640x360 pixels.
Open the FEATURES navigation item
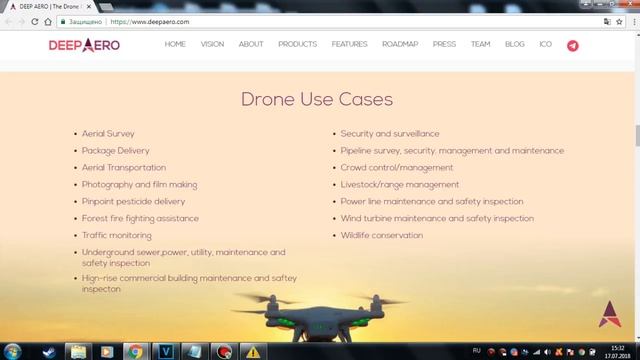pyautogui.click(x=349, y=44)
